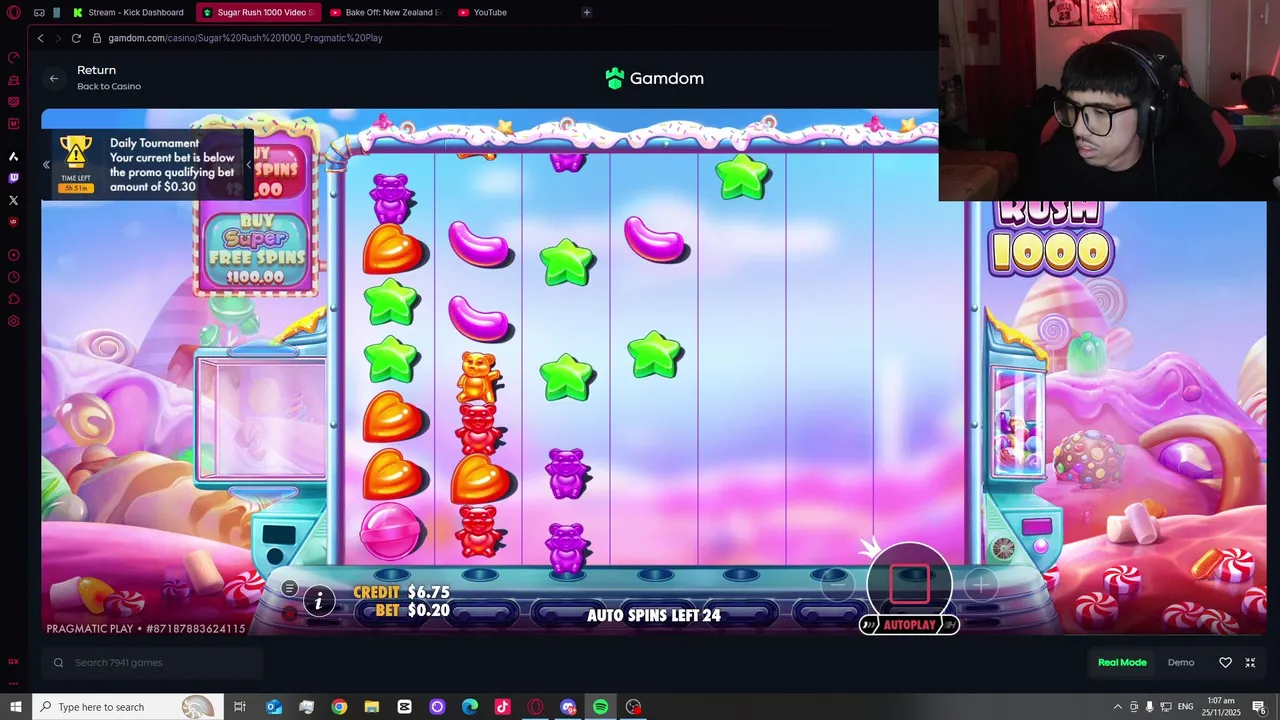
Task: Click Buy Super Free Spins $100.00
Action: click(x=257, y=251)
